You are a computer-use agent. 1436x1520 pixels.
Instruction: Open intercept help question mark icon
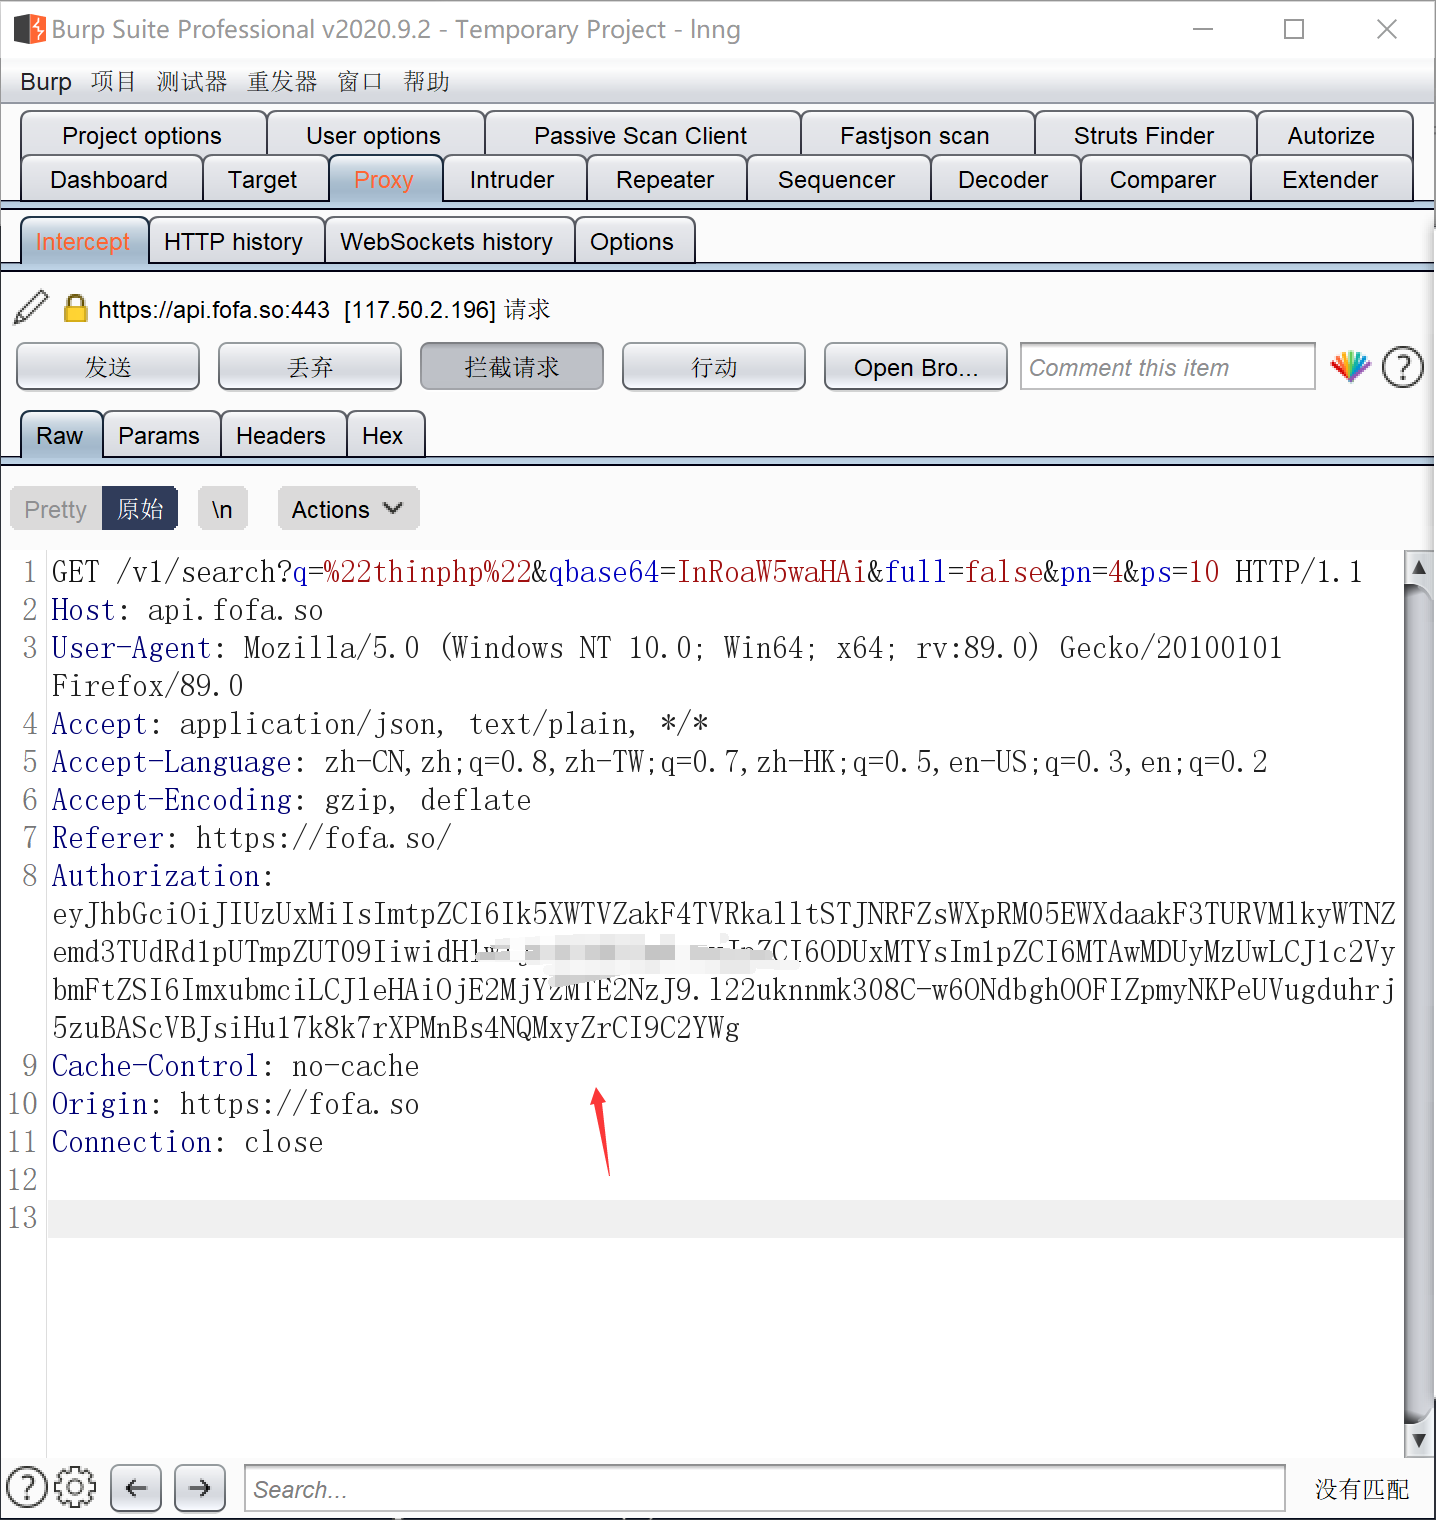click(x=1403, y=367)
